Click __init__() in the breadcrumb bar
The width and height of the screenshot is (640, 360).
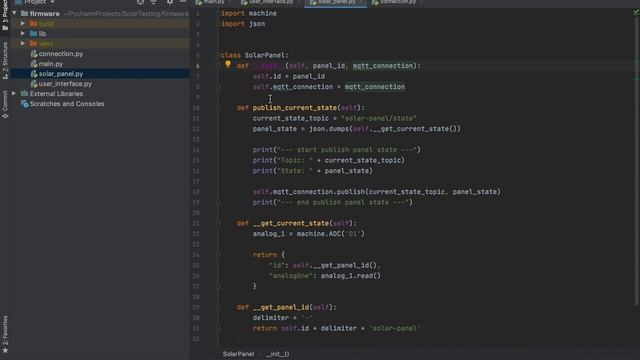point(278,354)
